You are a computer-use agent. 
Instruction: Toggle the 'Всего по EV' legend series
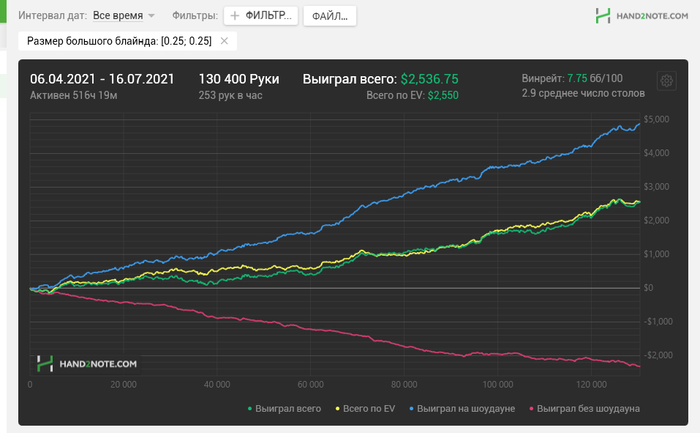(365, 408)
